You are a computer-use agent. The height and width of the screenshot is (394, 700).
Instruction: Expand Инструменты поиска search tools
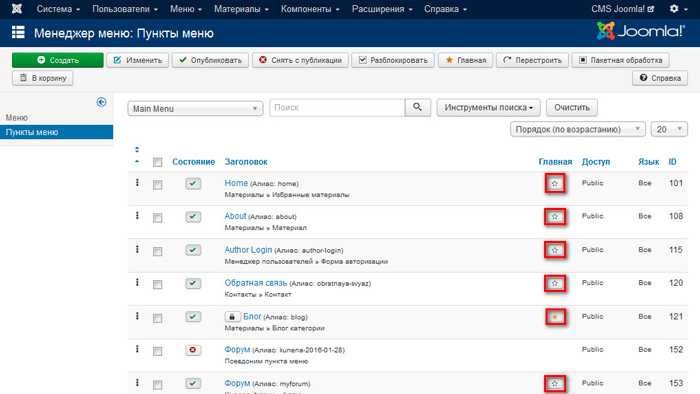(488, 108)
